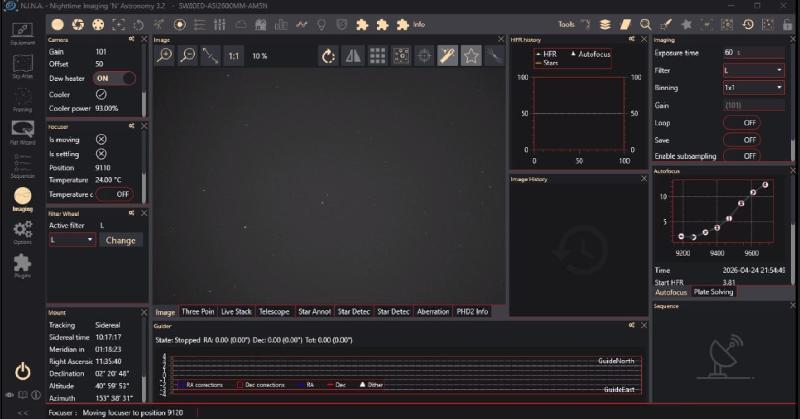Open the Filter Wheel L filter dropdown
800x419 pixels.
[72, 239]
